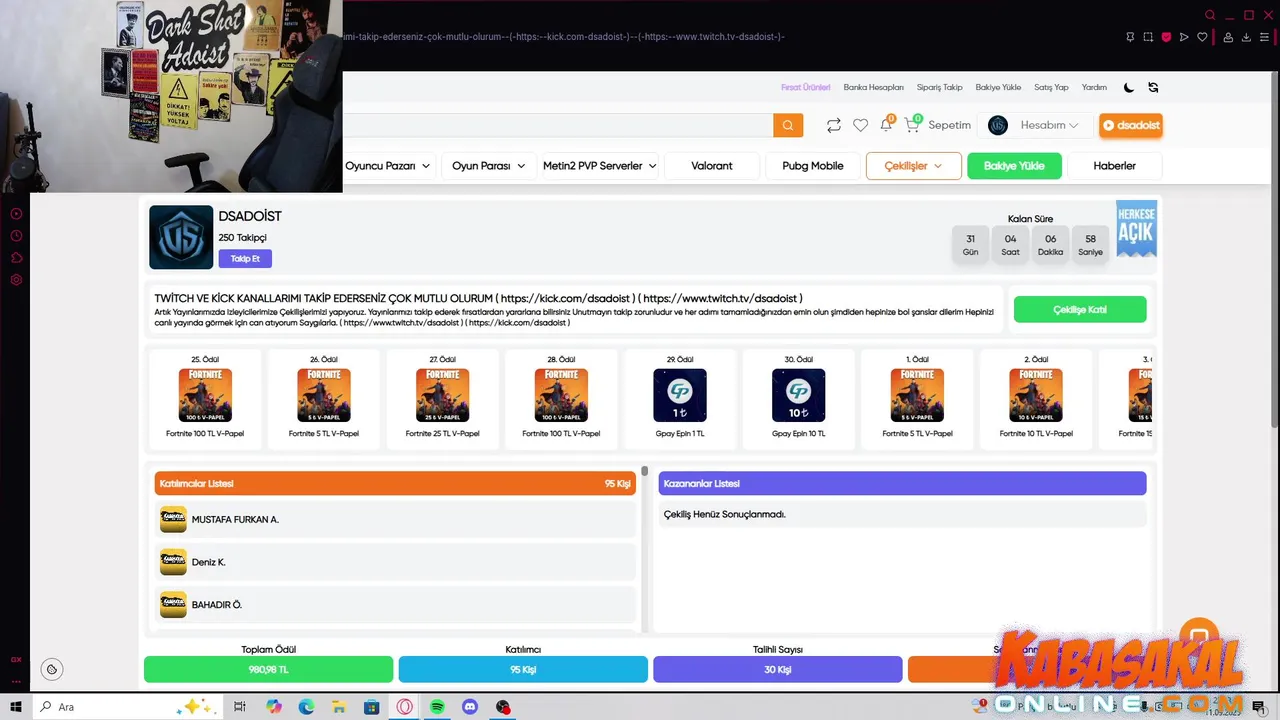
Task: Click the orange search button
Action: 788,125
